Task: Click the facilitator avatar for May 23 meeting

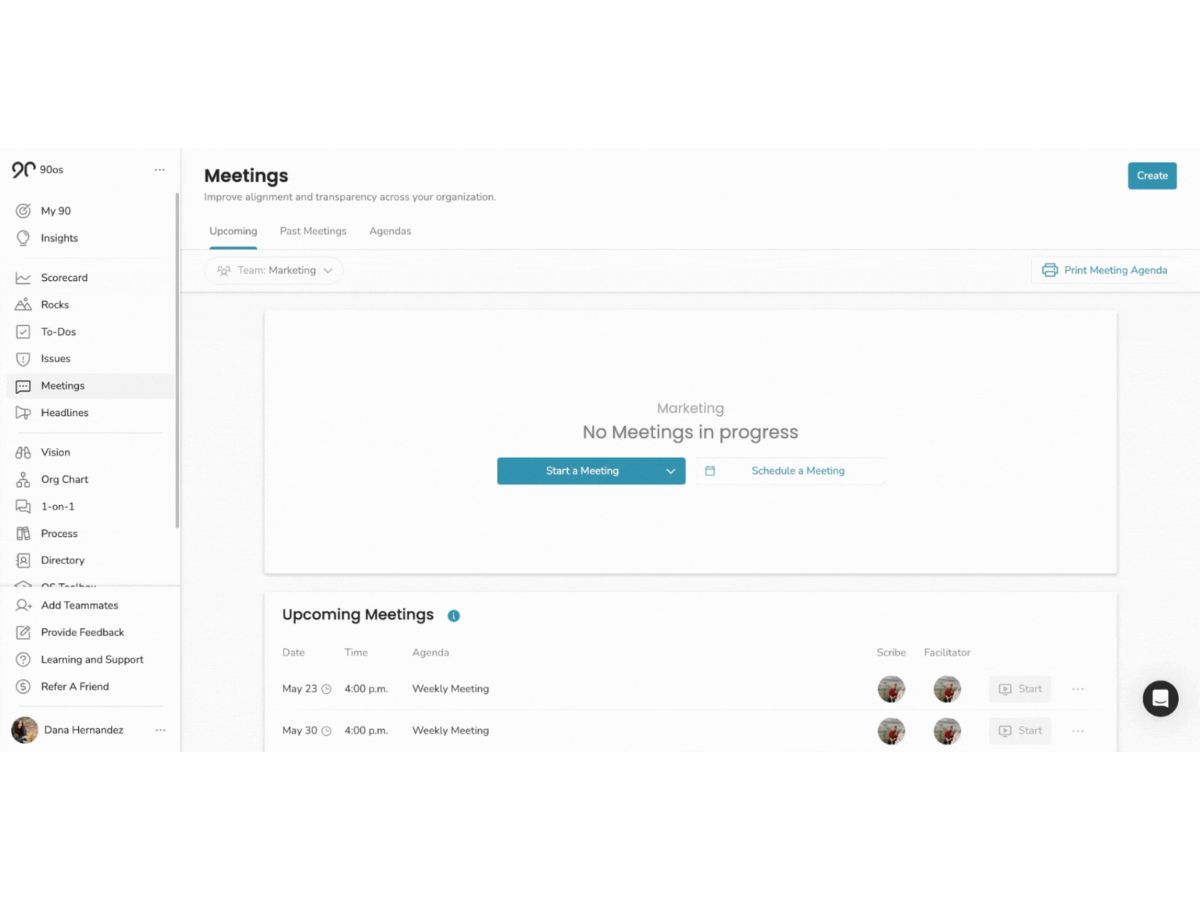Action: 947,689
